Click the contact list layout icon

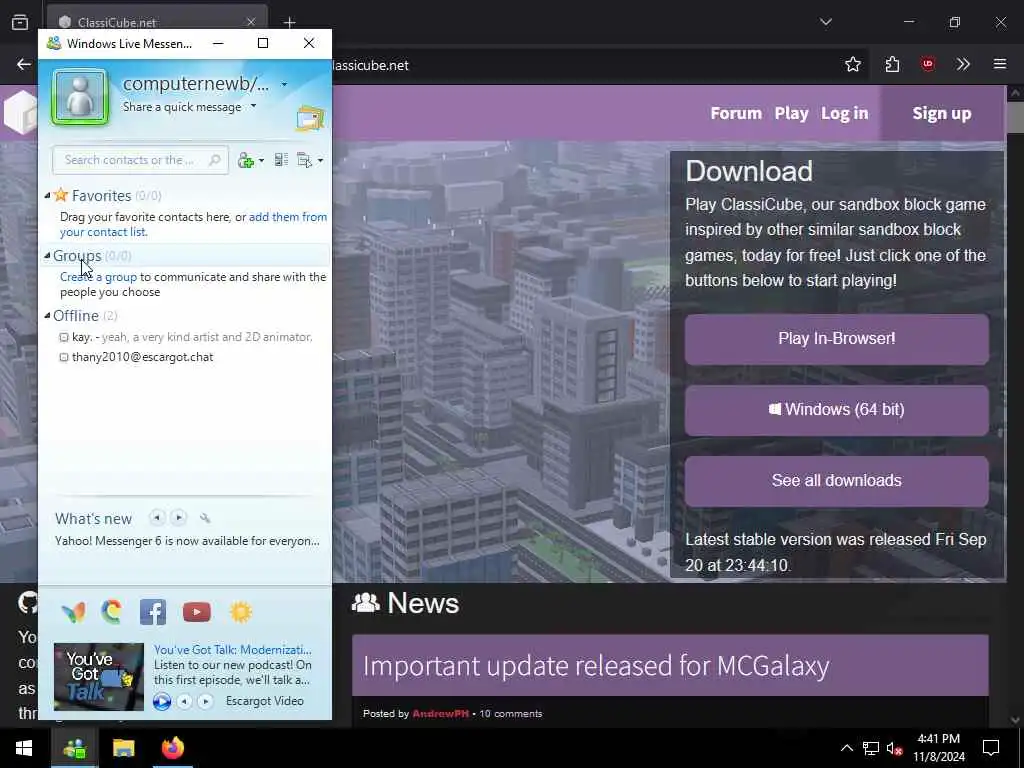[281, 159]
